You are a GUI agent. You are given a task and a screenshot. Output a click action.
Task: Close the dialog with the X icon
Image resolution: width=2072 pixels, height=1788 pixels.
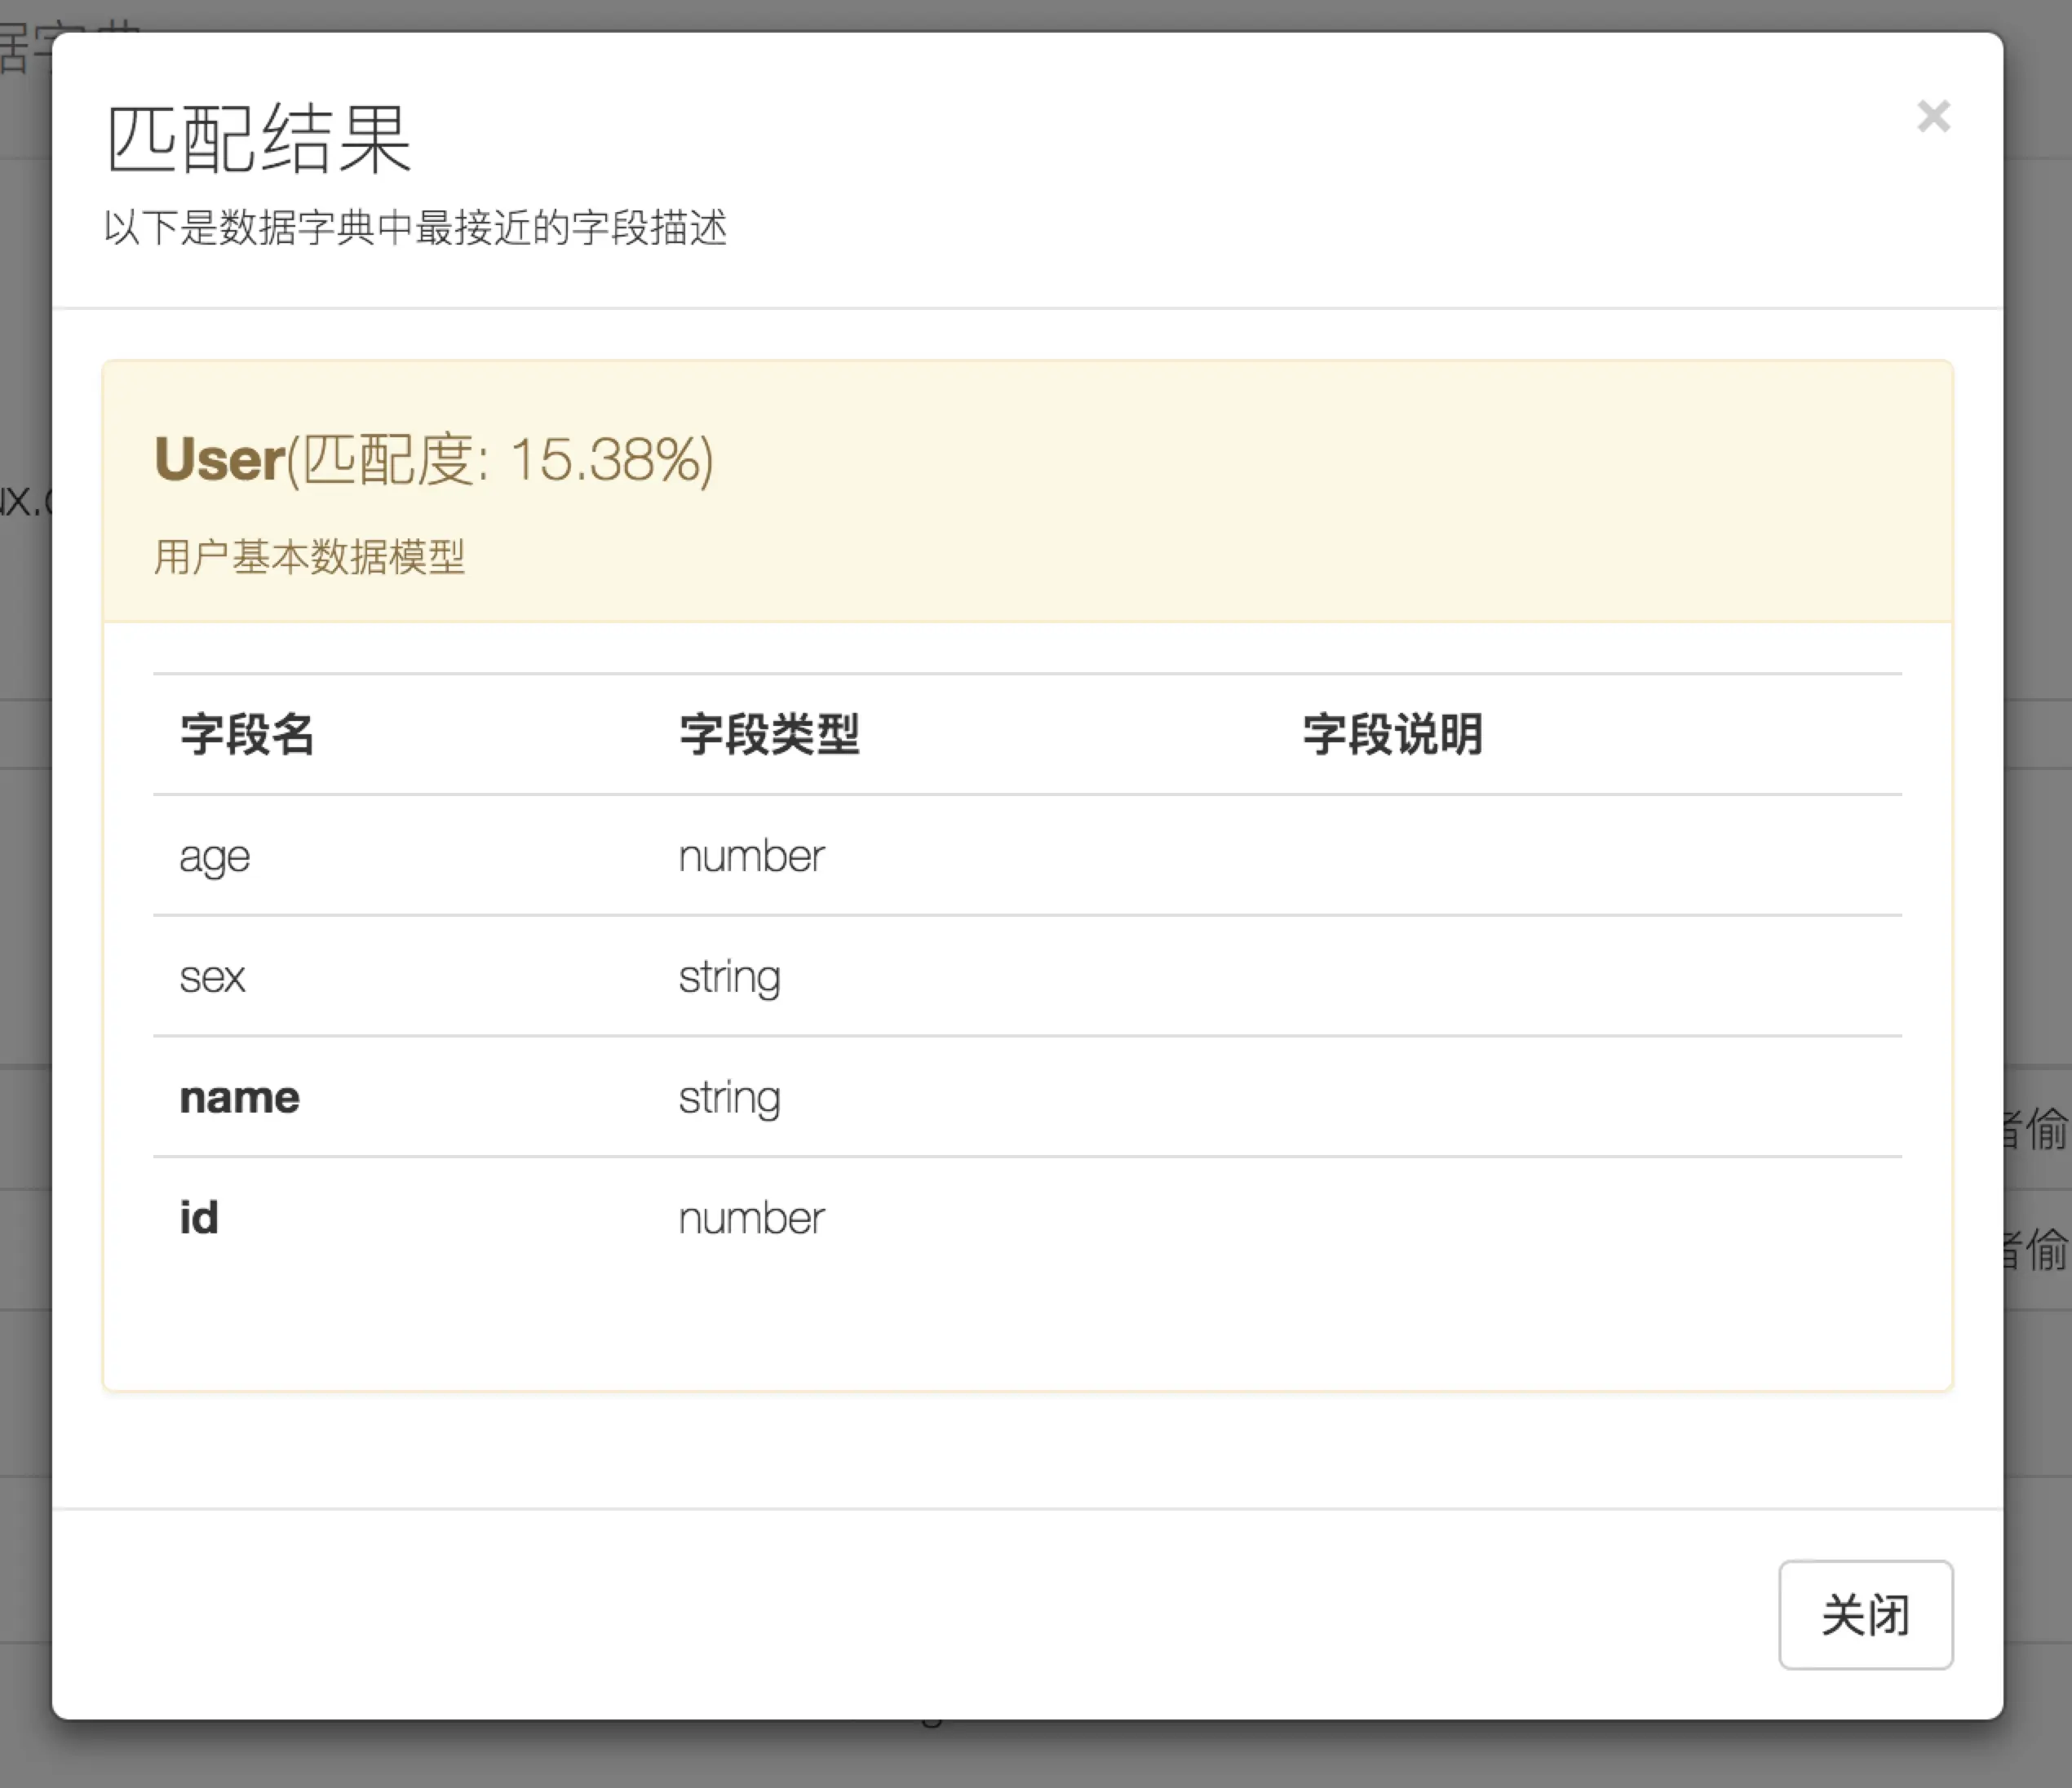[1933, 117]
